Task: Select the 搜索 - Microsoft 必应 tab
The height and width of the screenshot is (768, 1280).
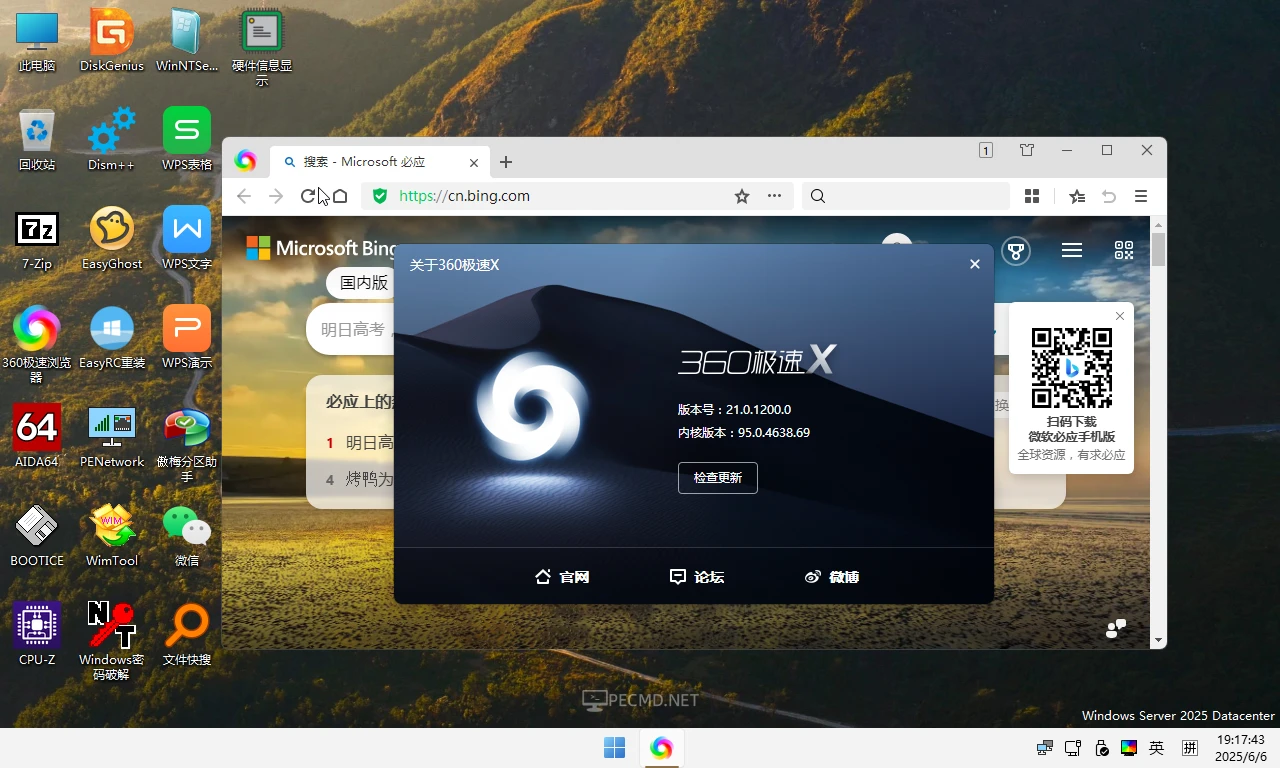Action: tap(380, 162)
